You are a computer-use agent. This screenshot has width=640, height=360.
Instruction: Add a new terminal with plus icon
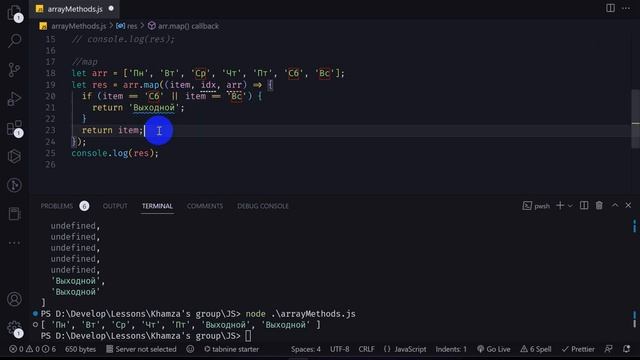(x=560, y=206)
